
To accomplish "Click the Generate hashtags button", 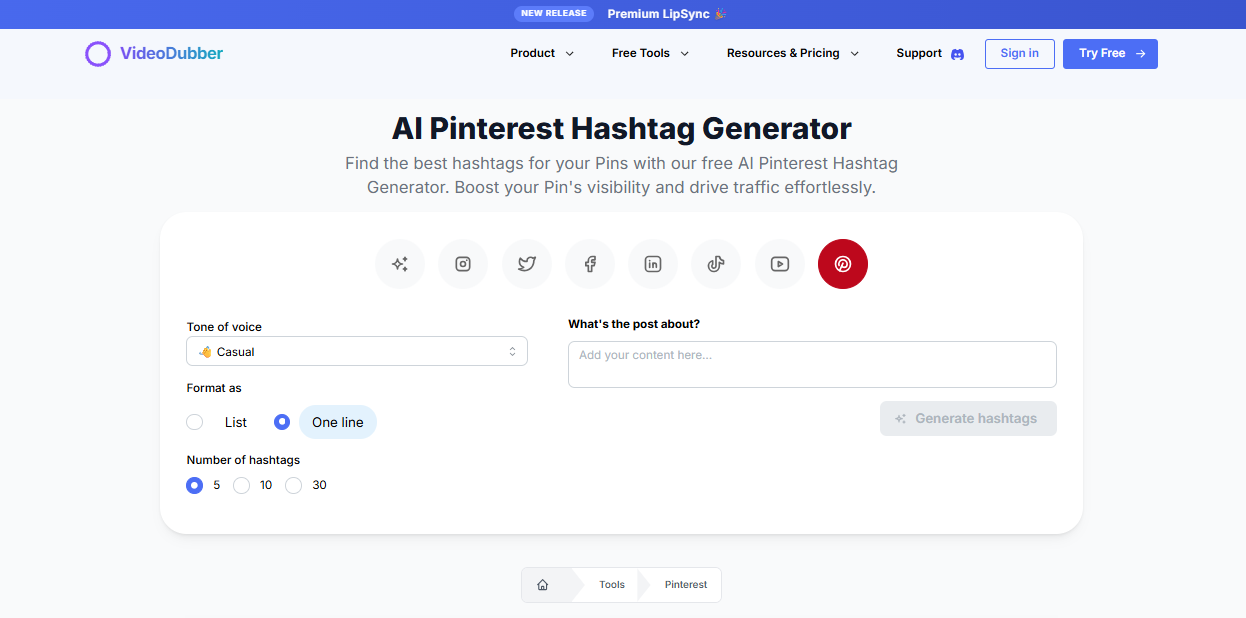I will click(968, 419).
